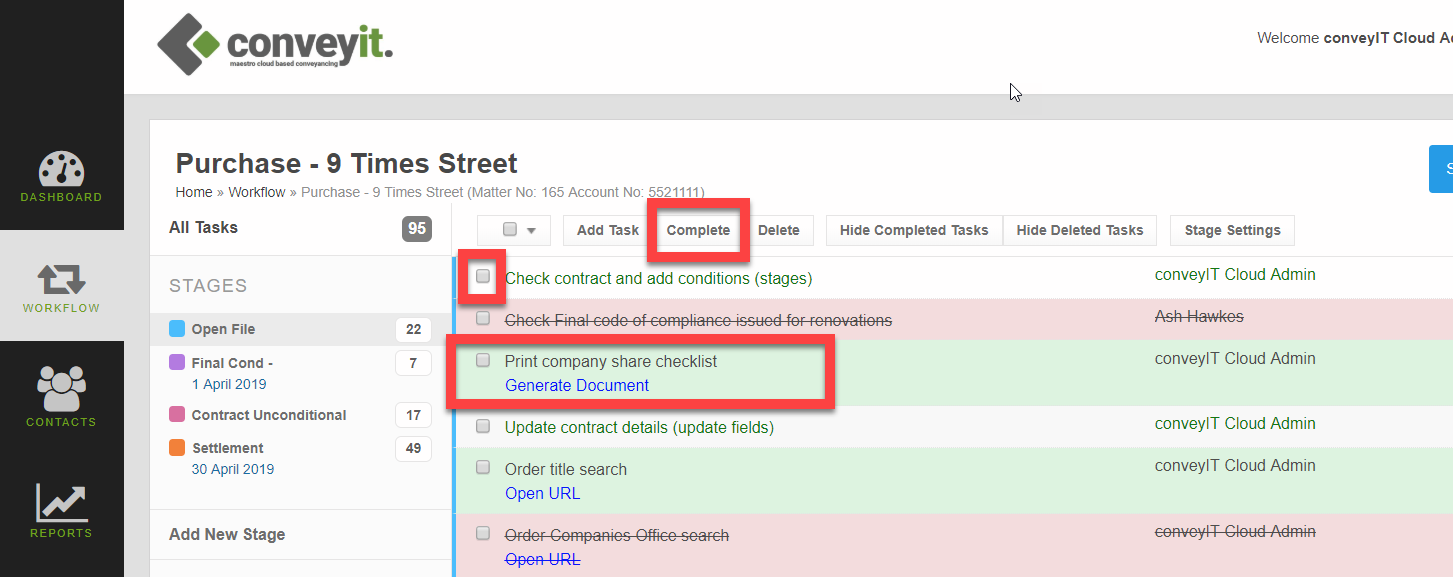1453x577 pixels.
Task: Open the Contacts people icon
Action: (61, 390)
